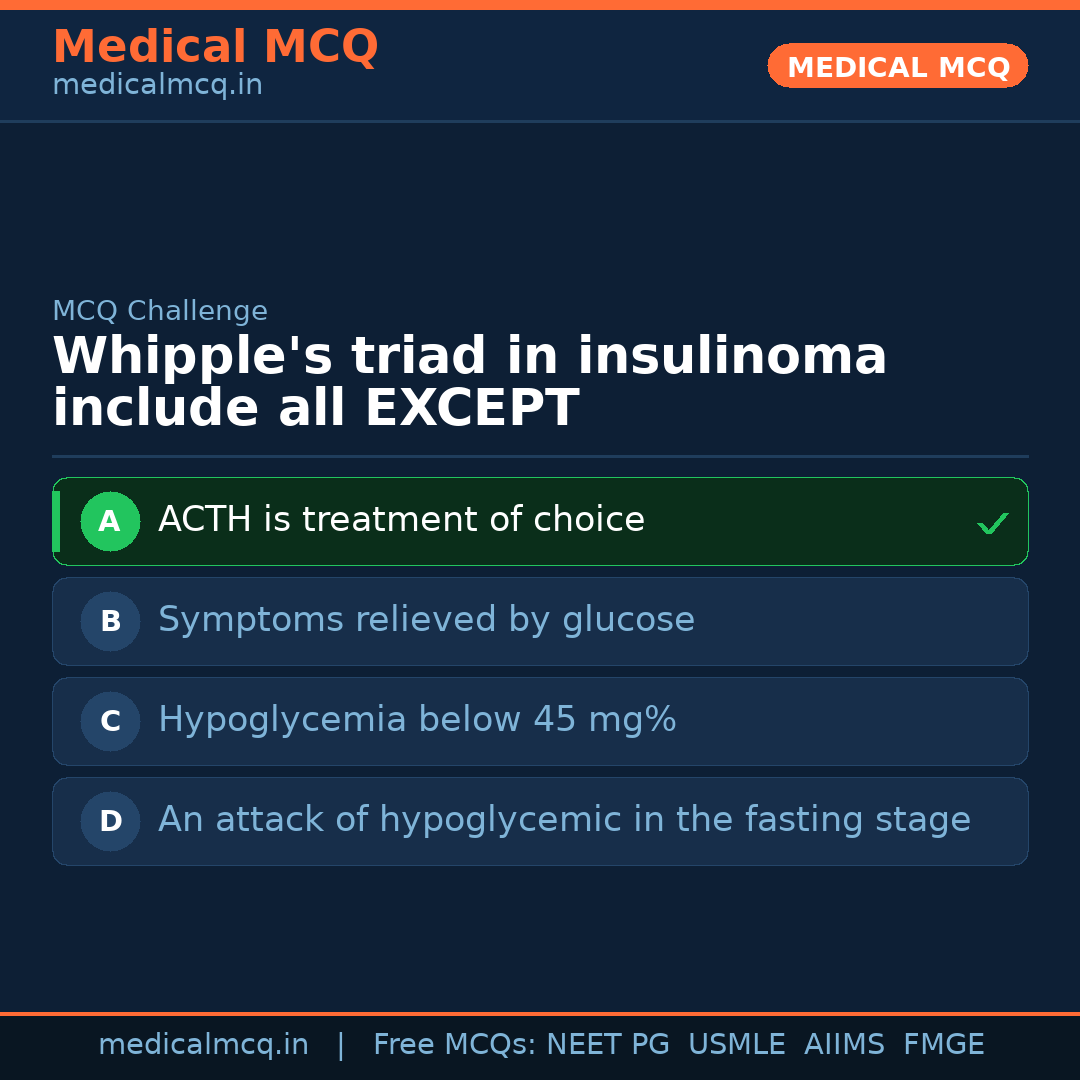Viewport: 1080px width, 1080px height.
Task: Open the medicalmcq.in link under the logo
Action: [x=157, y=86]
